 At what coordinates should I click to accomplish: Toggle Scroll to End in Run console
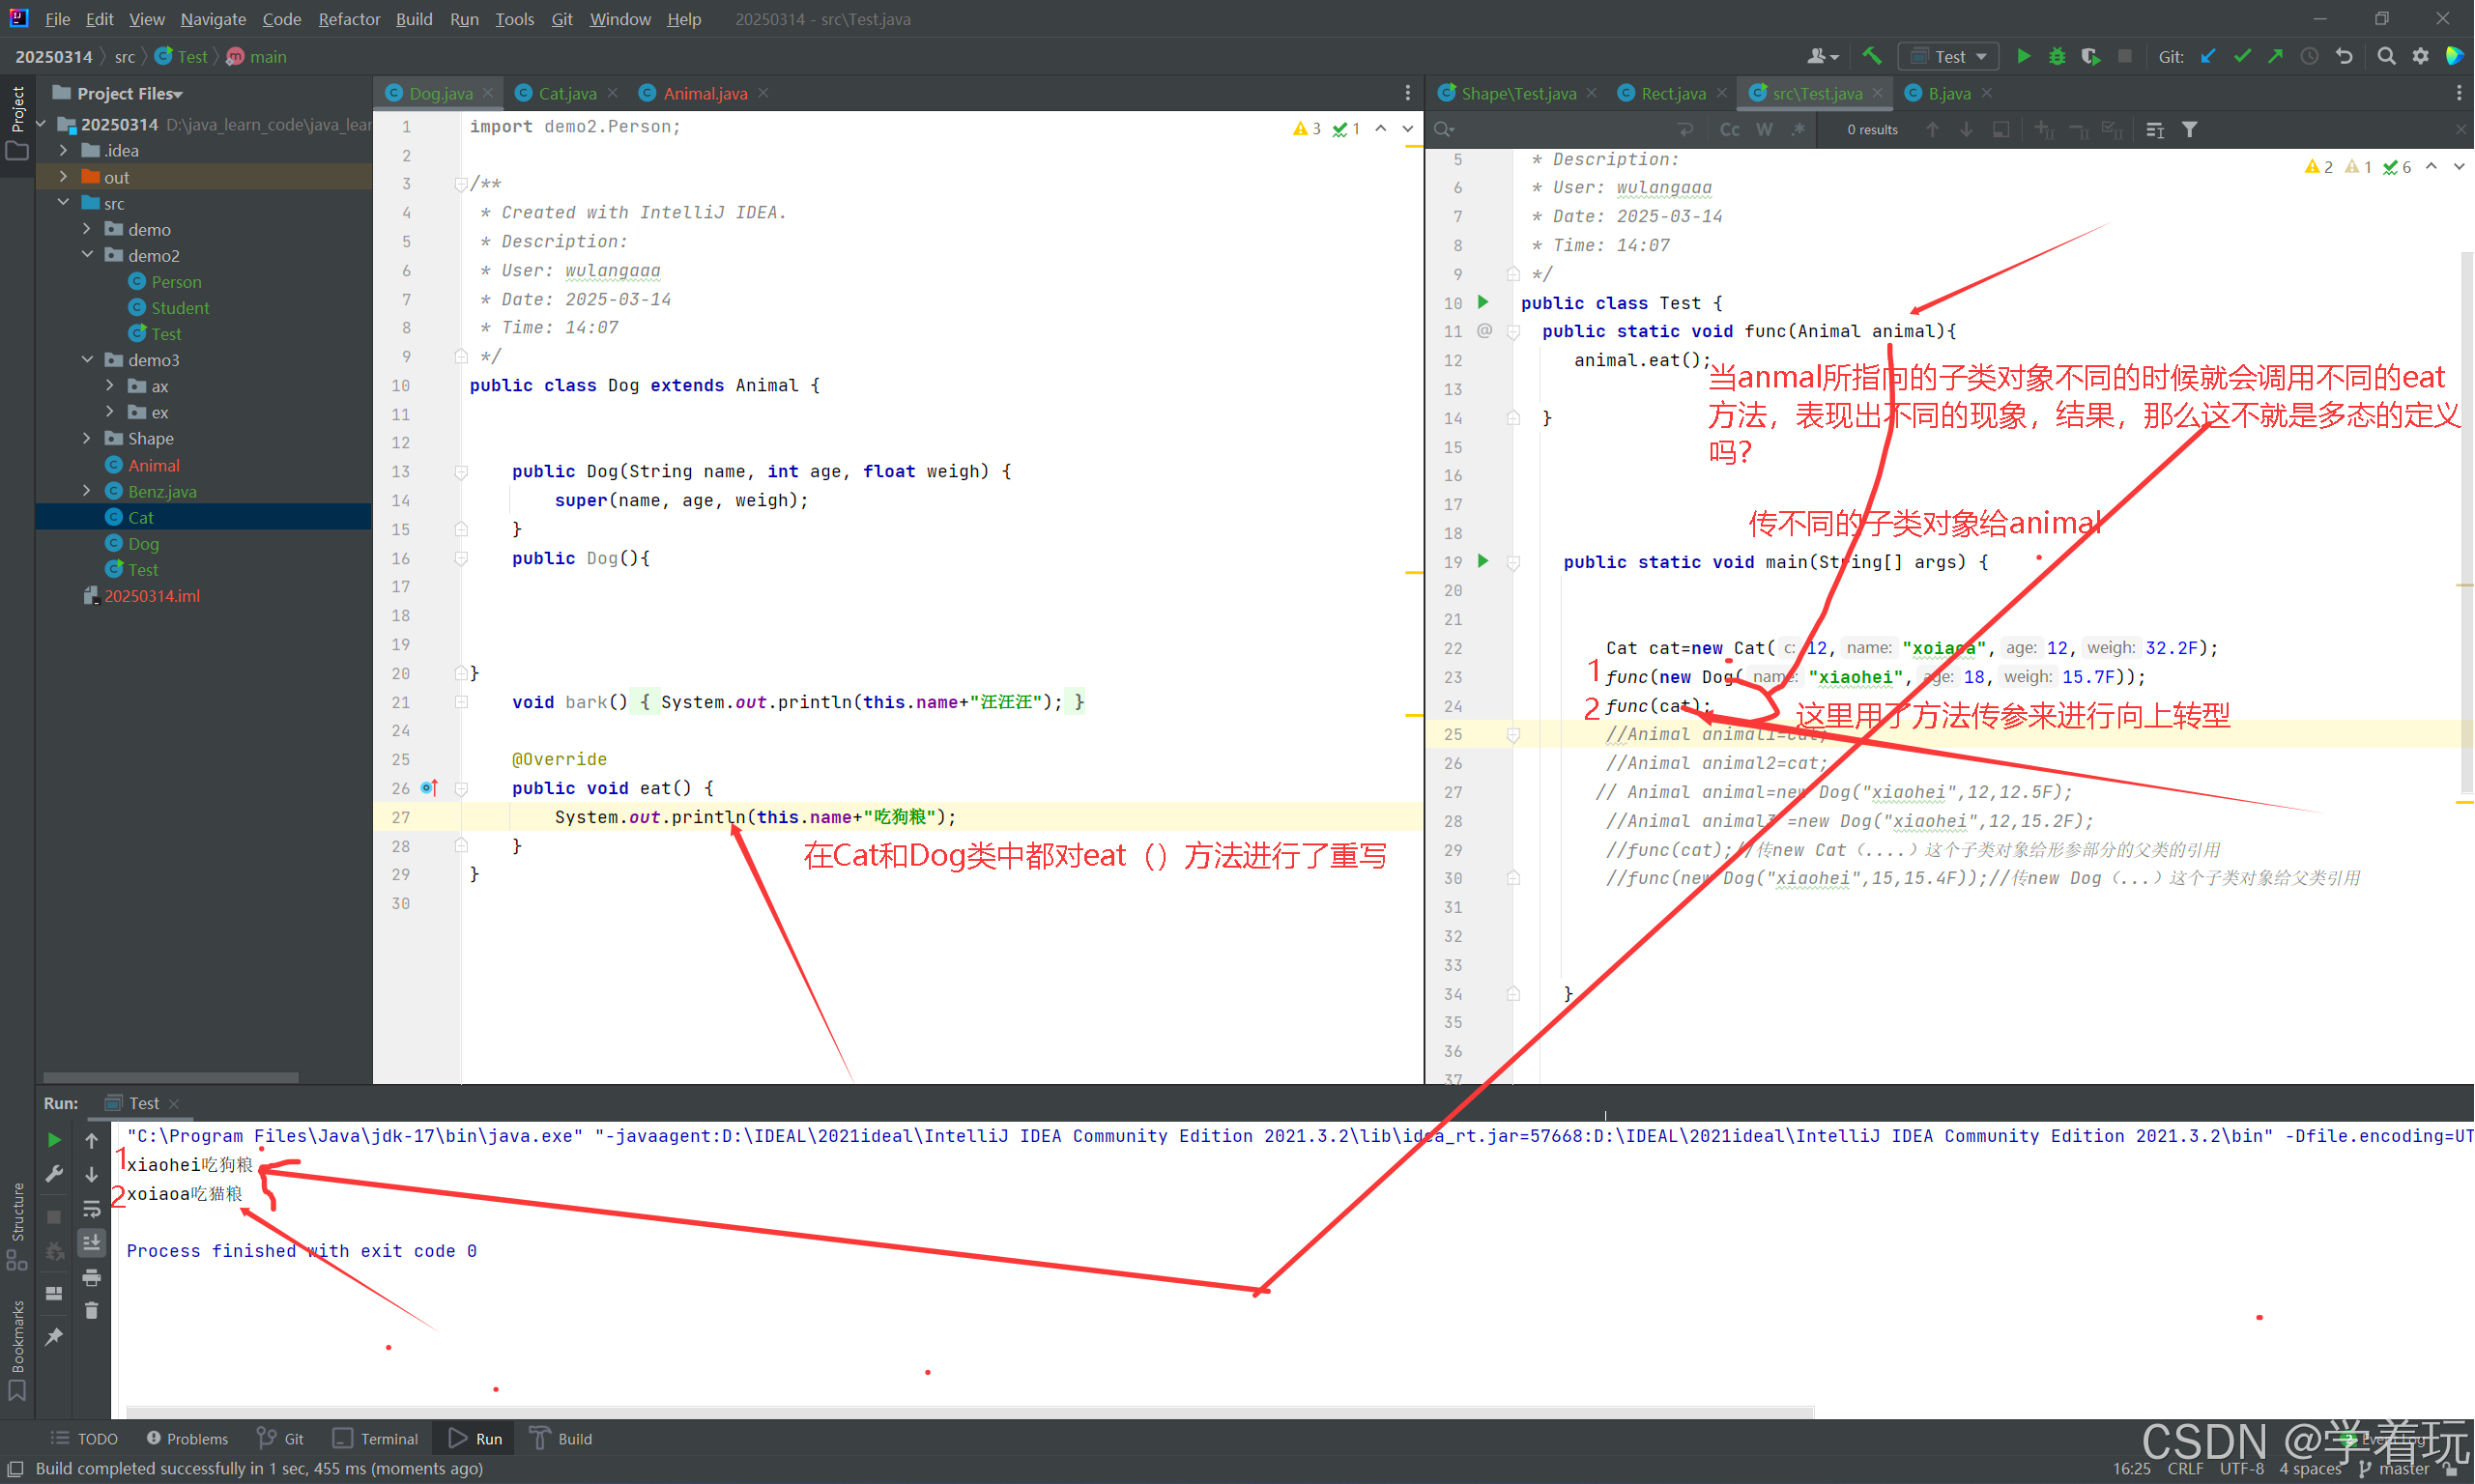(91, 1242)
